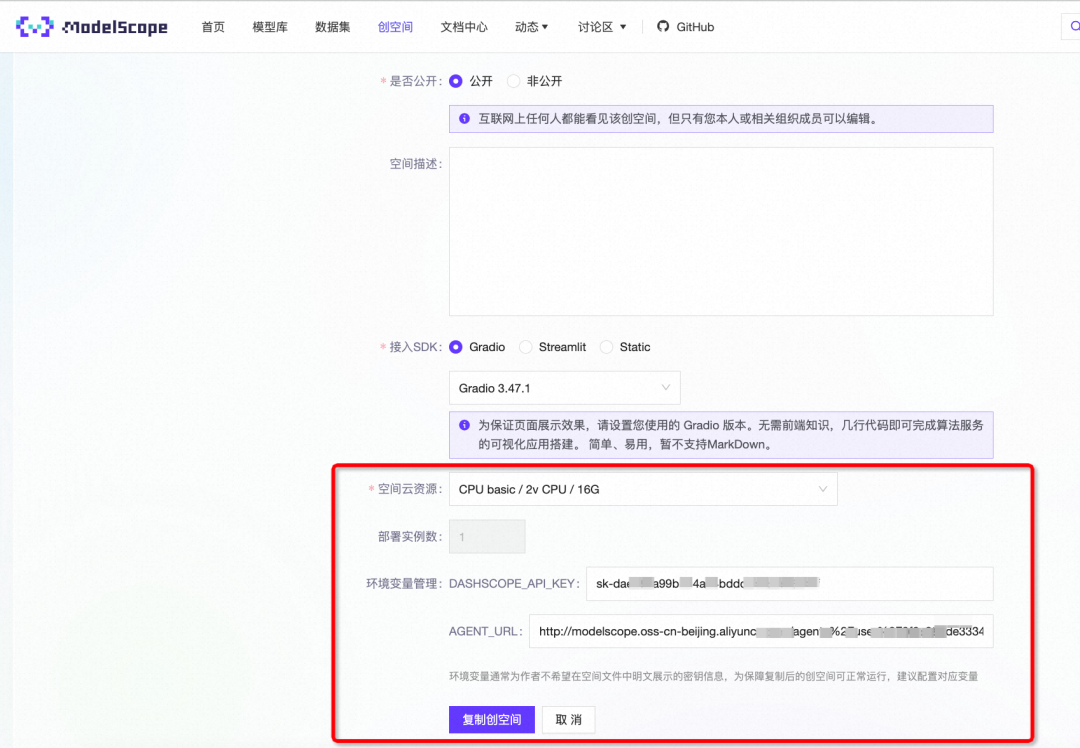1080x748 pixels.
Task: Open the Gradio 3.47.1 version dropdown
Action: (x=564, y=387)
